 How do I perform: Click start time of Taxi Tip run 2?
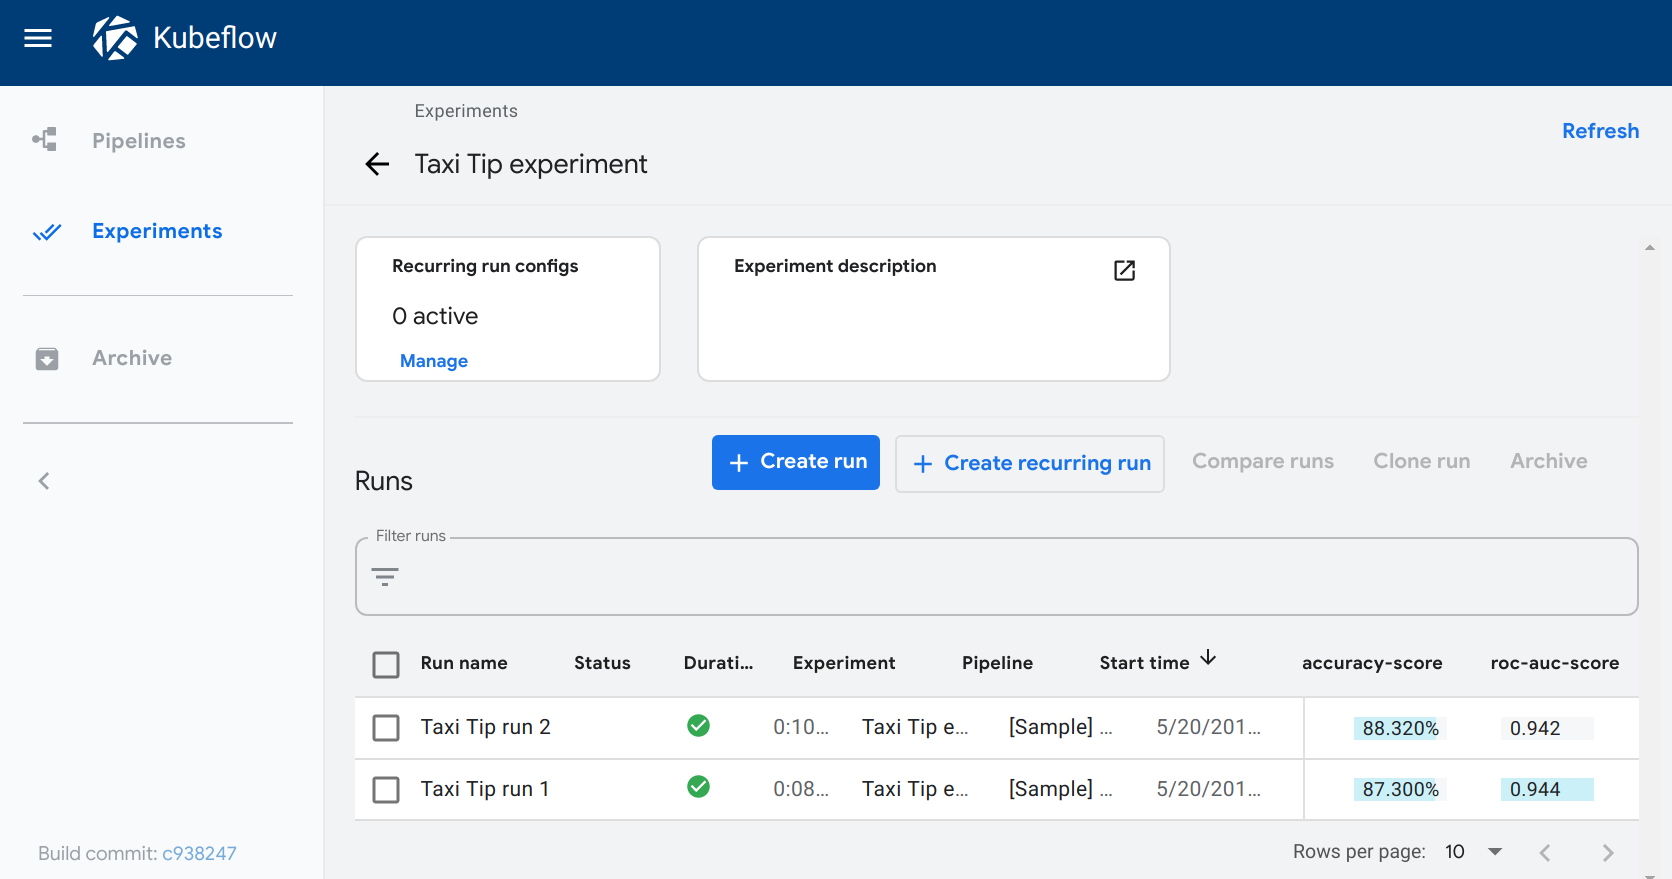coord(1208,727)
